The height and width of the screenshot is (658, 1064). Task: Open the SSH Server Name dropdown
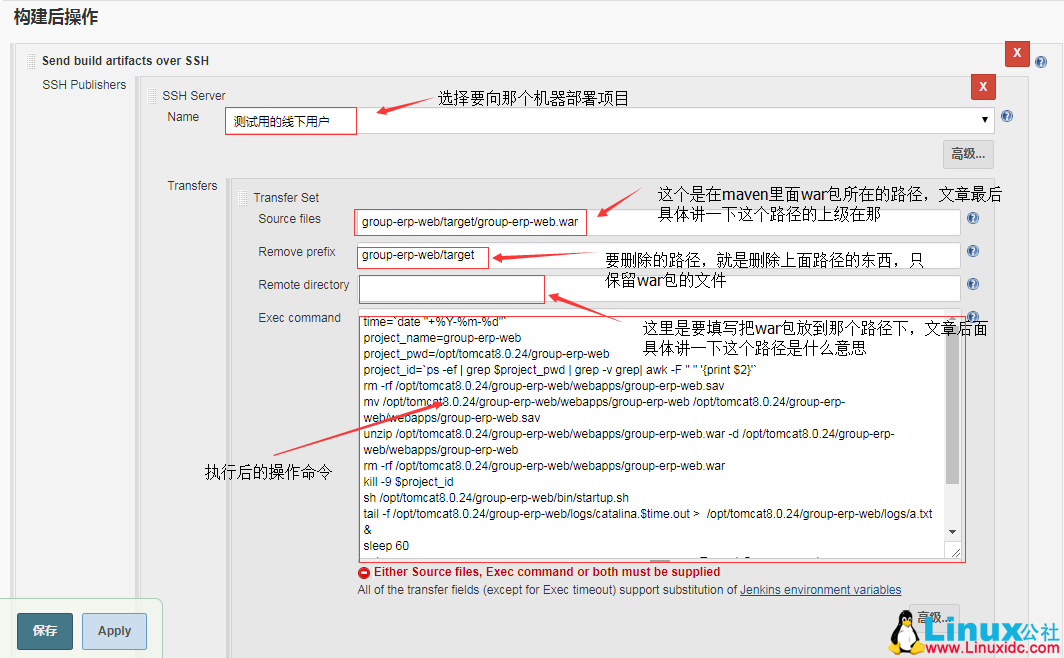(987, 121)
